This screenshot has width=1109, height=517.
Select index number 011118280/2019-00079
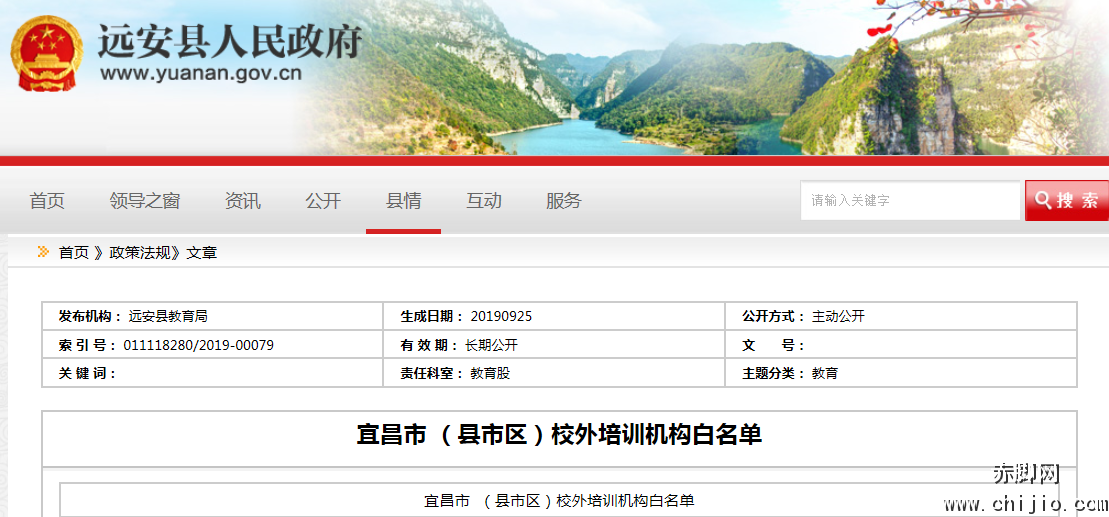199,345
